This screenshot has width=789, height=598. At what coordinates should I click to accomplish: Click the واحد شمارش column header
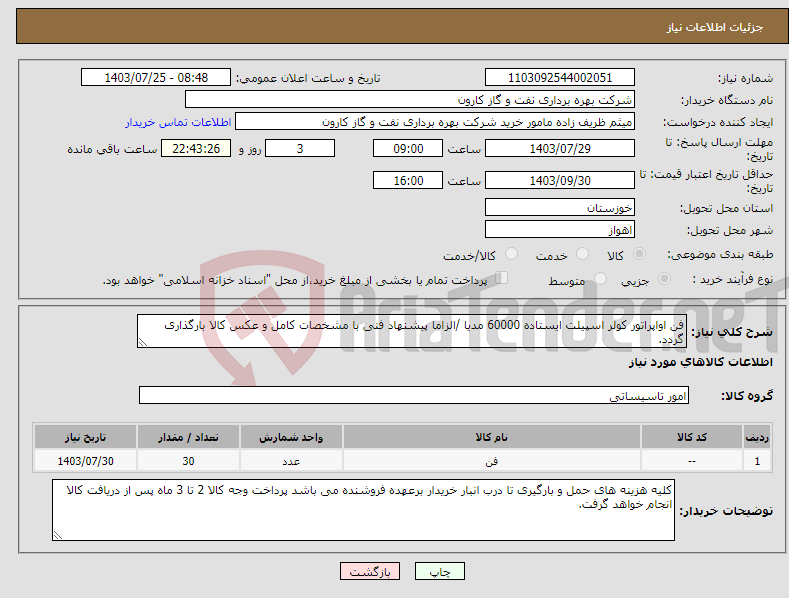[x=291, y=437]
